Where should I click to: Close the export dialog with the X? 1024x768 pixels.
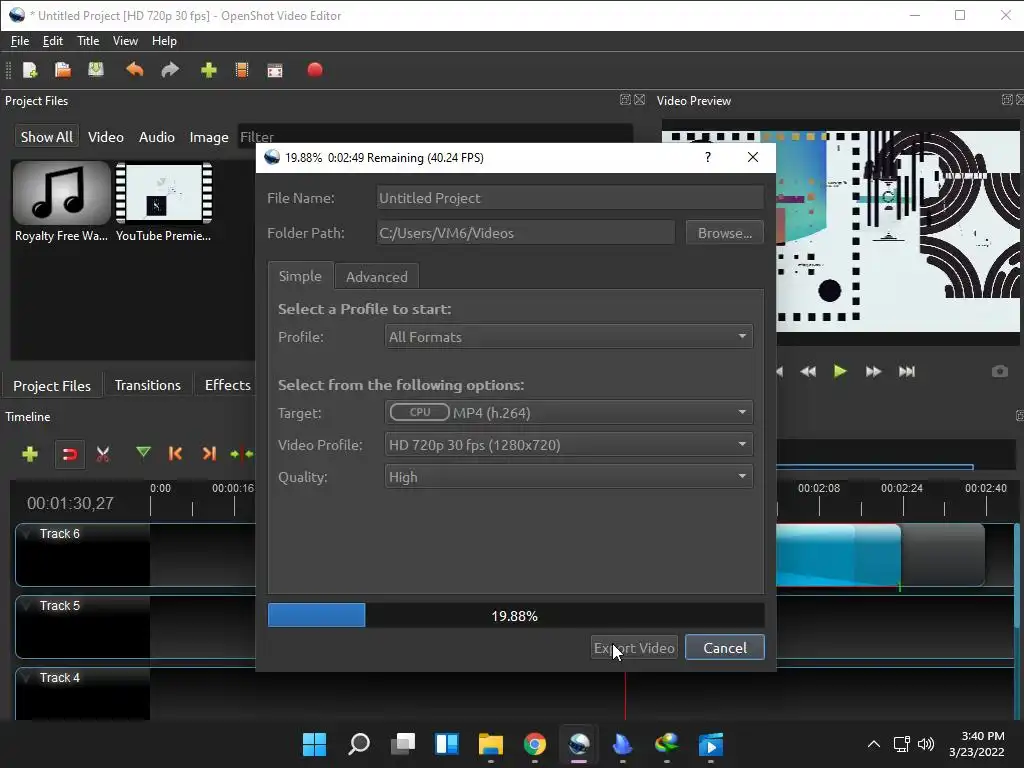pos(753,157)
